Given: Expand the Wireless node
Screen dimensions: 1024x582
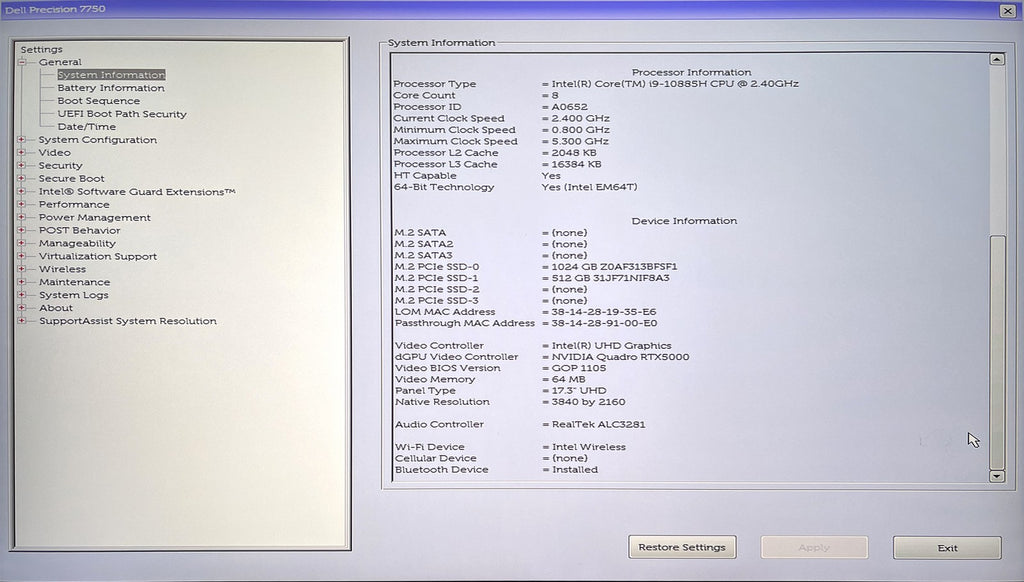Looking at the screenshot, I should click(x=22, y=269).
